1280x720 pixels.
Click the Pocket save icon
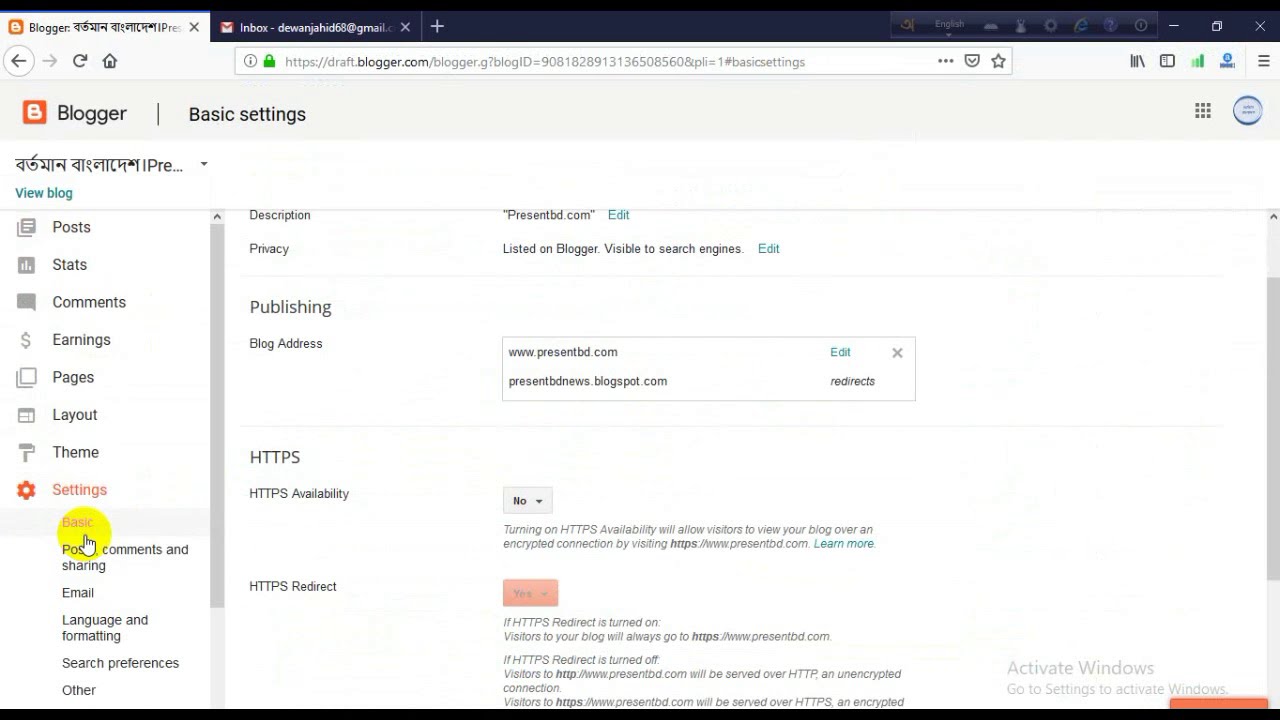972,61
